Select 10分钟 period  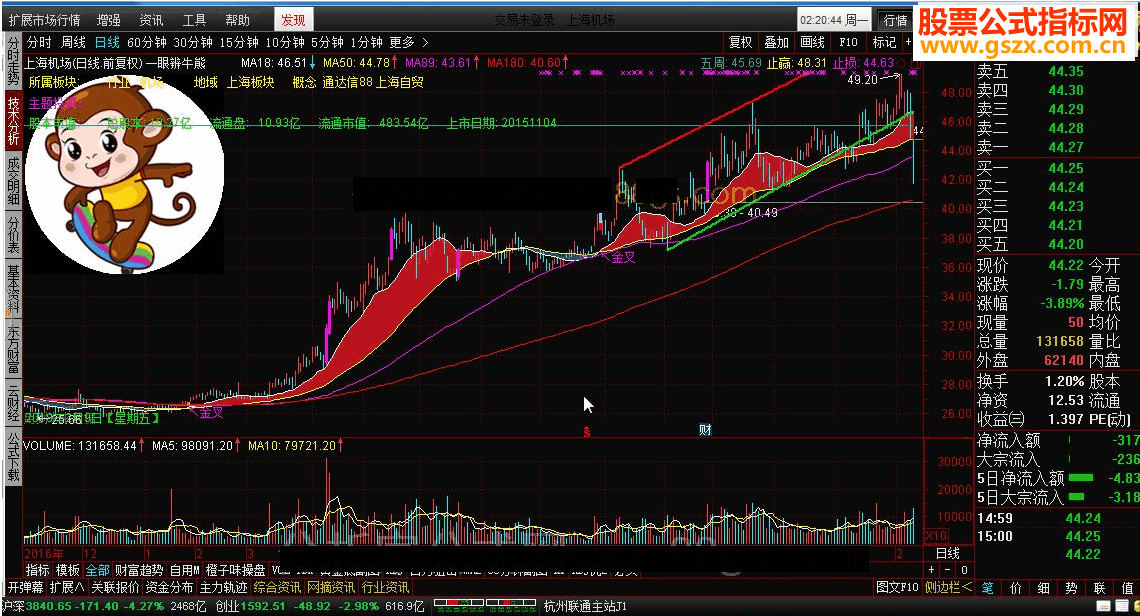point(284,43)
